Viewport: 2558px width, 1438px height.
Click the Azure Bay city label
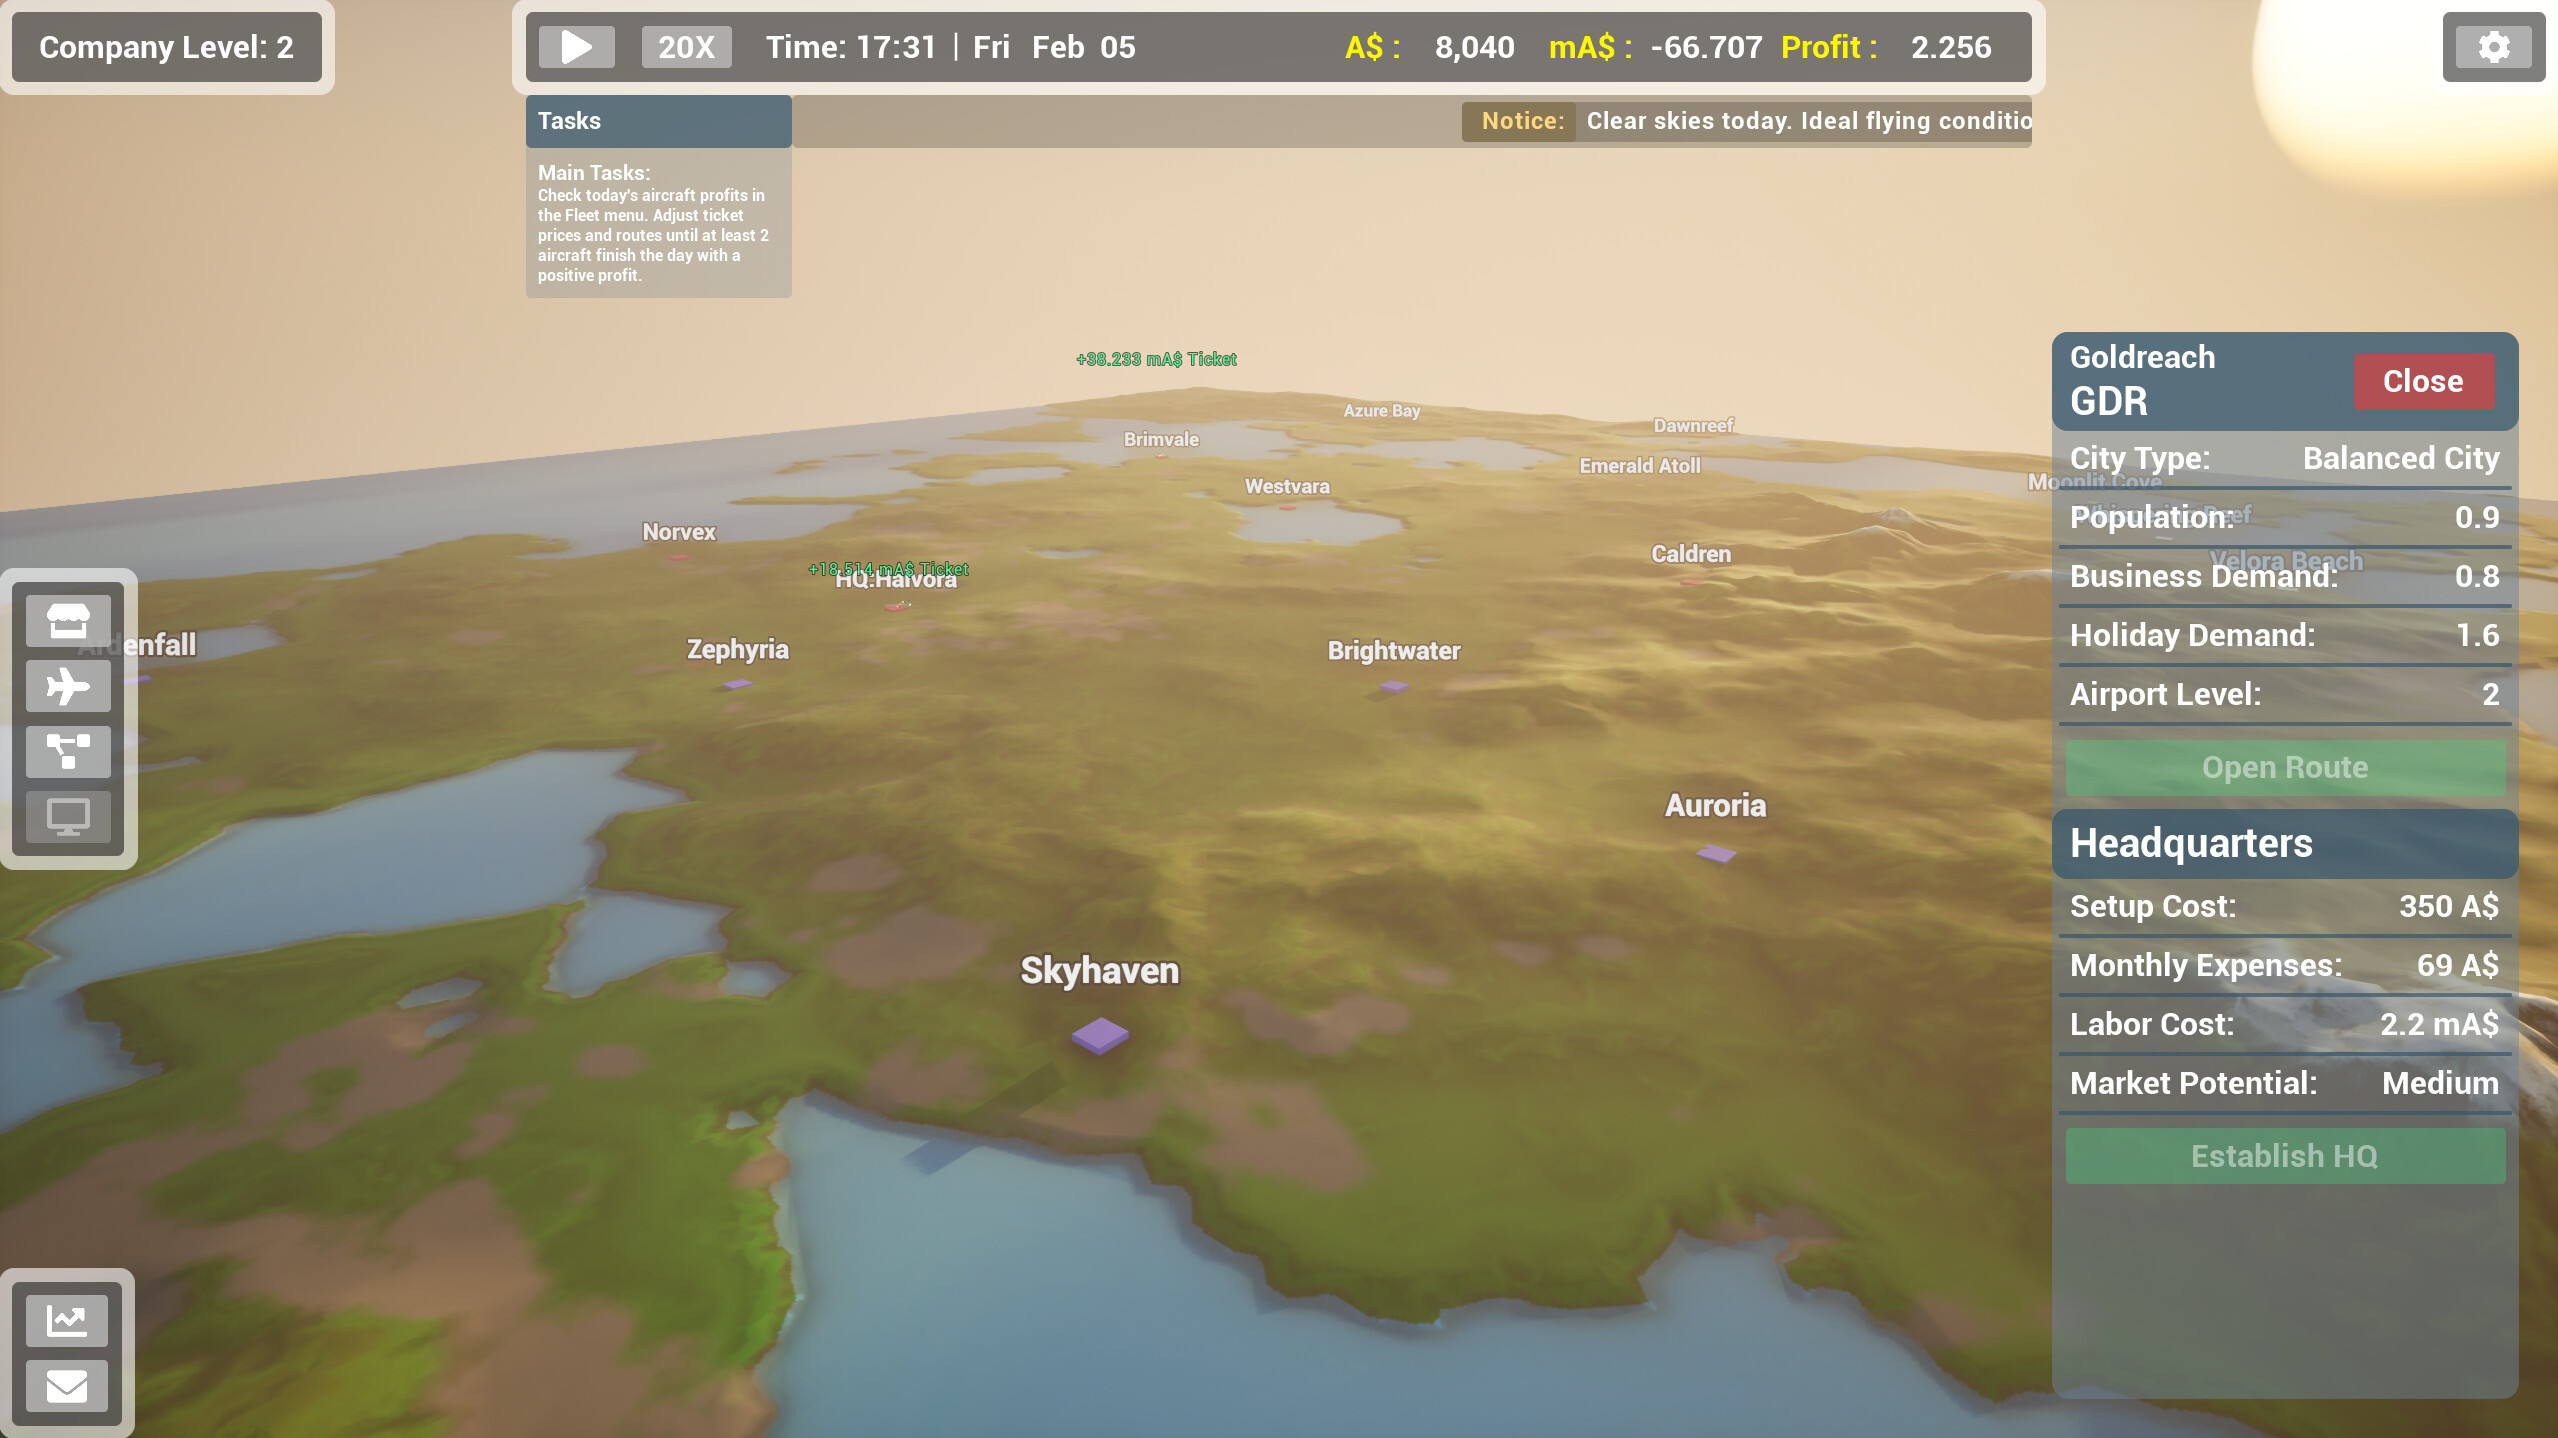click(1381, 411)
